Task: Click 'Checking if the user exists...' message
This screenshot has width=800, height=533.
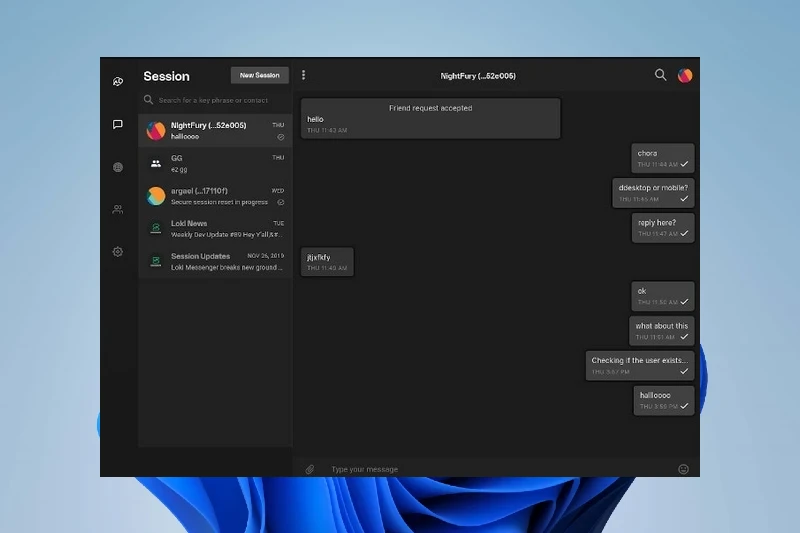Action: [x=640, y=365]
